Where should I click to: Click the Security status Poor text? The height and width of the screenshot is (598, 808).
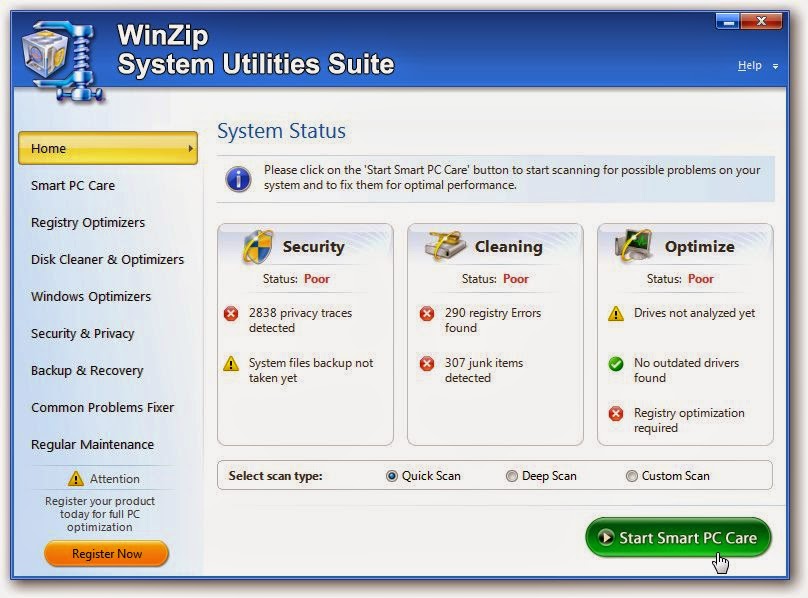[316, 279]
